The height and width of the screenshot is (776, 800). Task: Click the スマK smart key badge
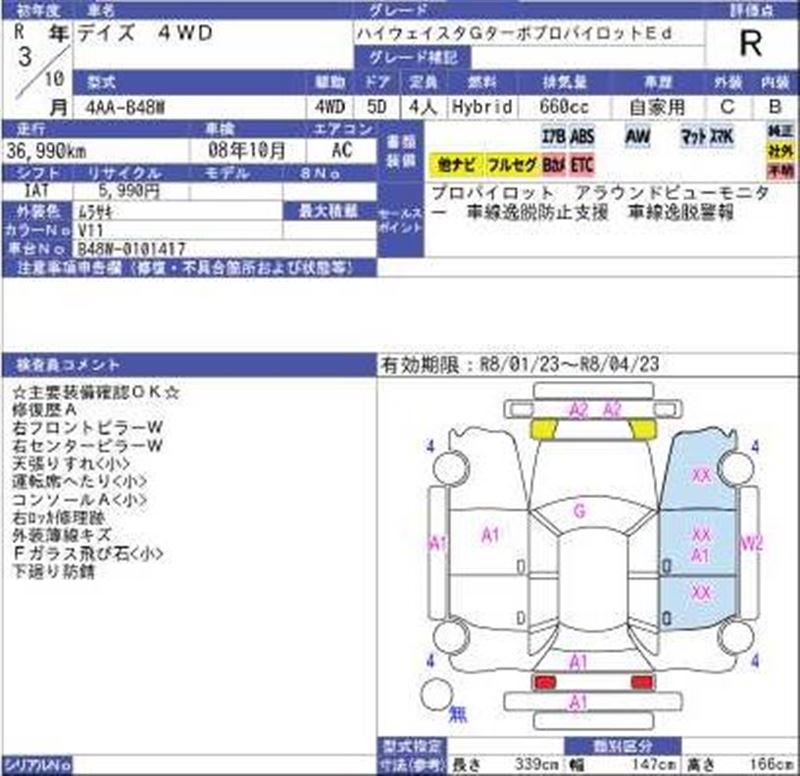click(x=721, y=136)
